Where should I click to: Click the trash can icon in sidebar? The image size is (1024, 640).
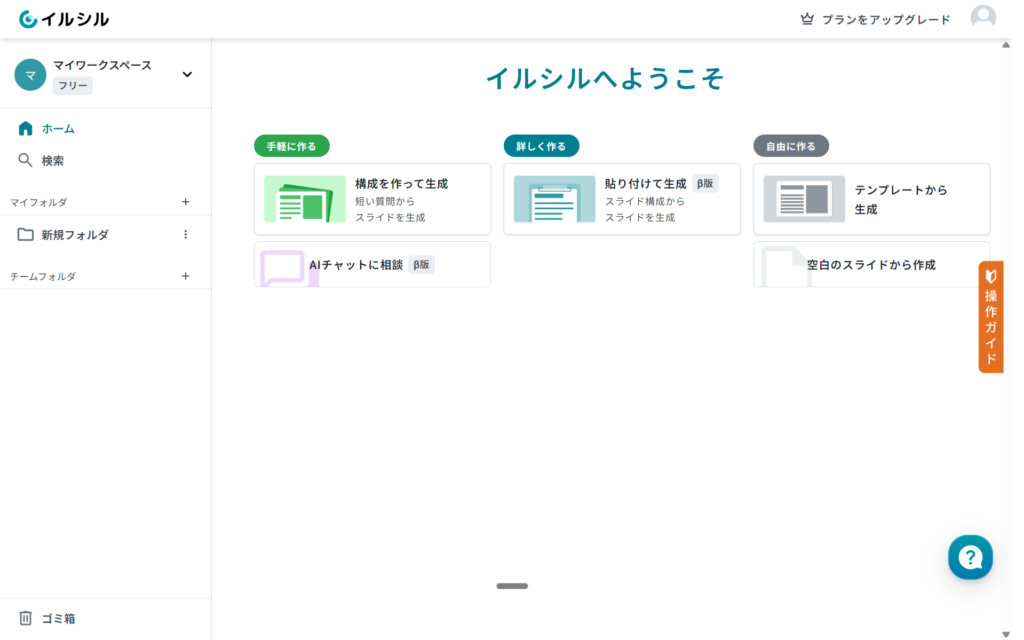coord(26,618)
